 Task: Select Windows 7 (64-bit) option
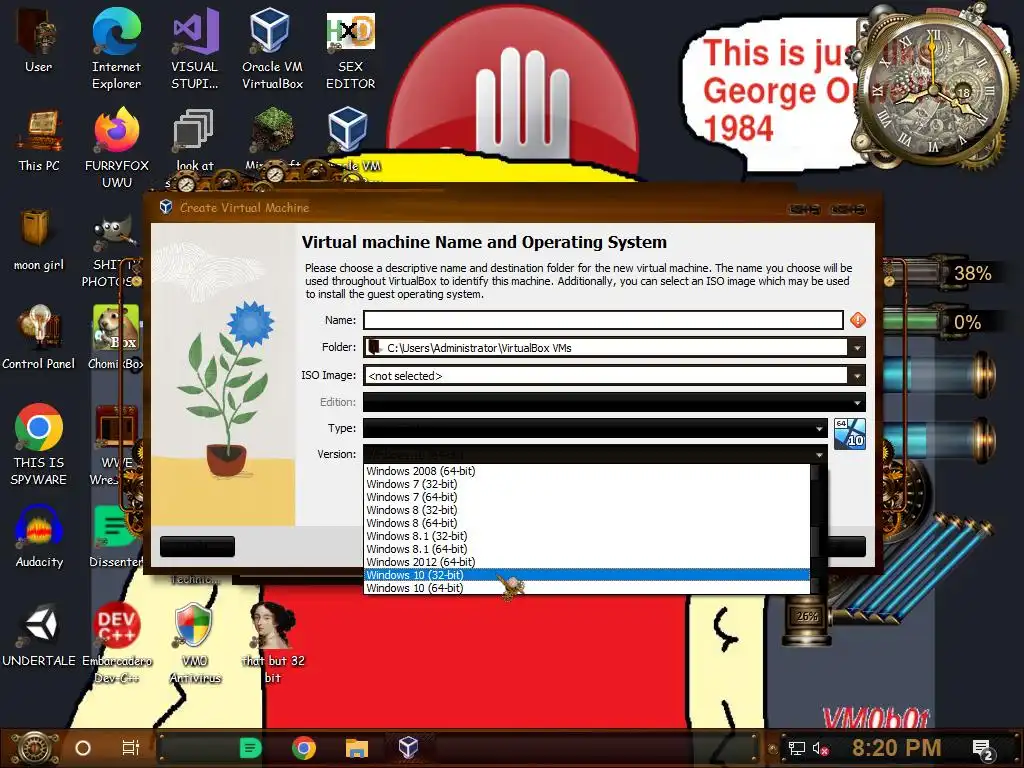587,497
